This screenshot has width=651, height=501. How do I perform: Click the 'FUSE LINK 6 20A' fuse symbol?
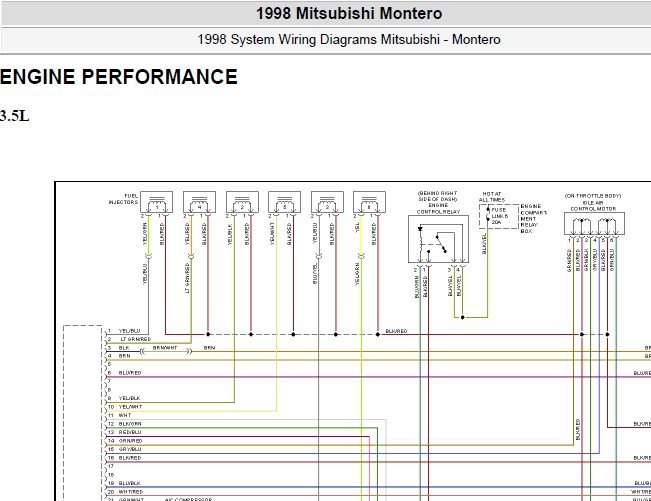[x=499, y=216]
